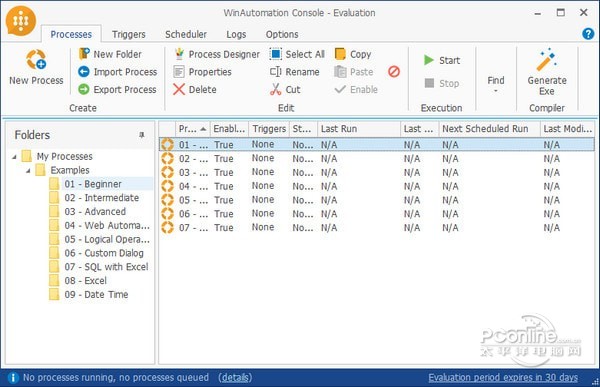This screenshot has width=600, height=387.
Task: Start the selected process
Action: pos(442,60)
